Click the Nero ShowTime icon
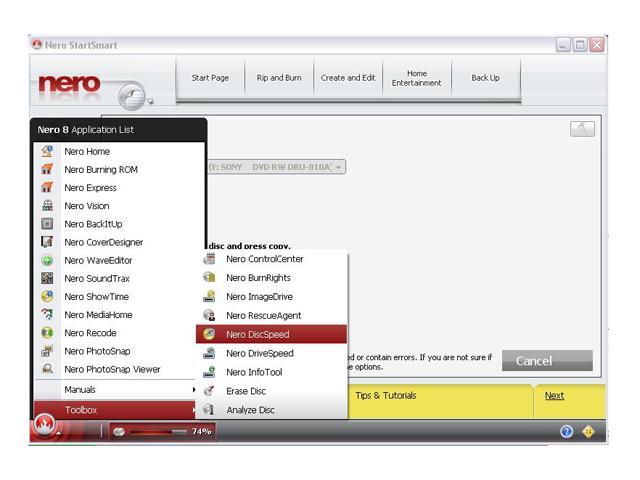640x480 pixels. pyautogui.click(x=47, y=296)
